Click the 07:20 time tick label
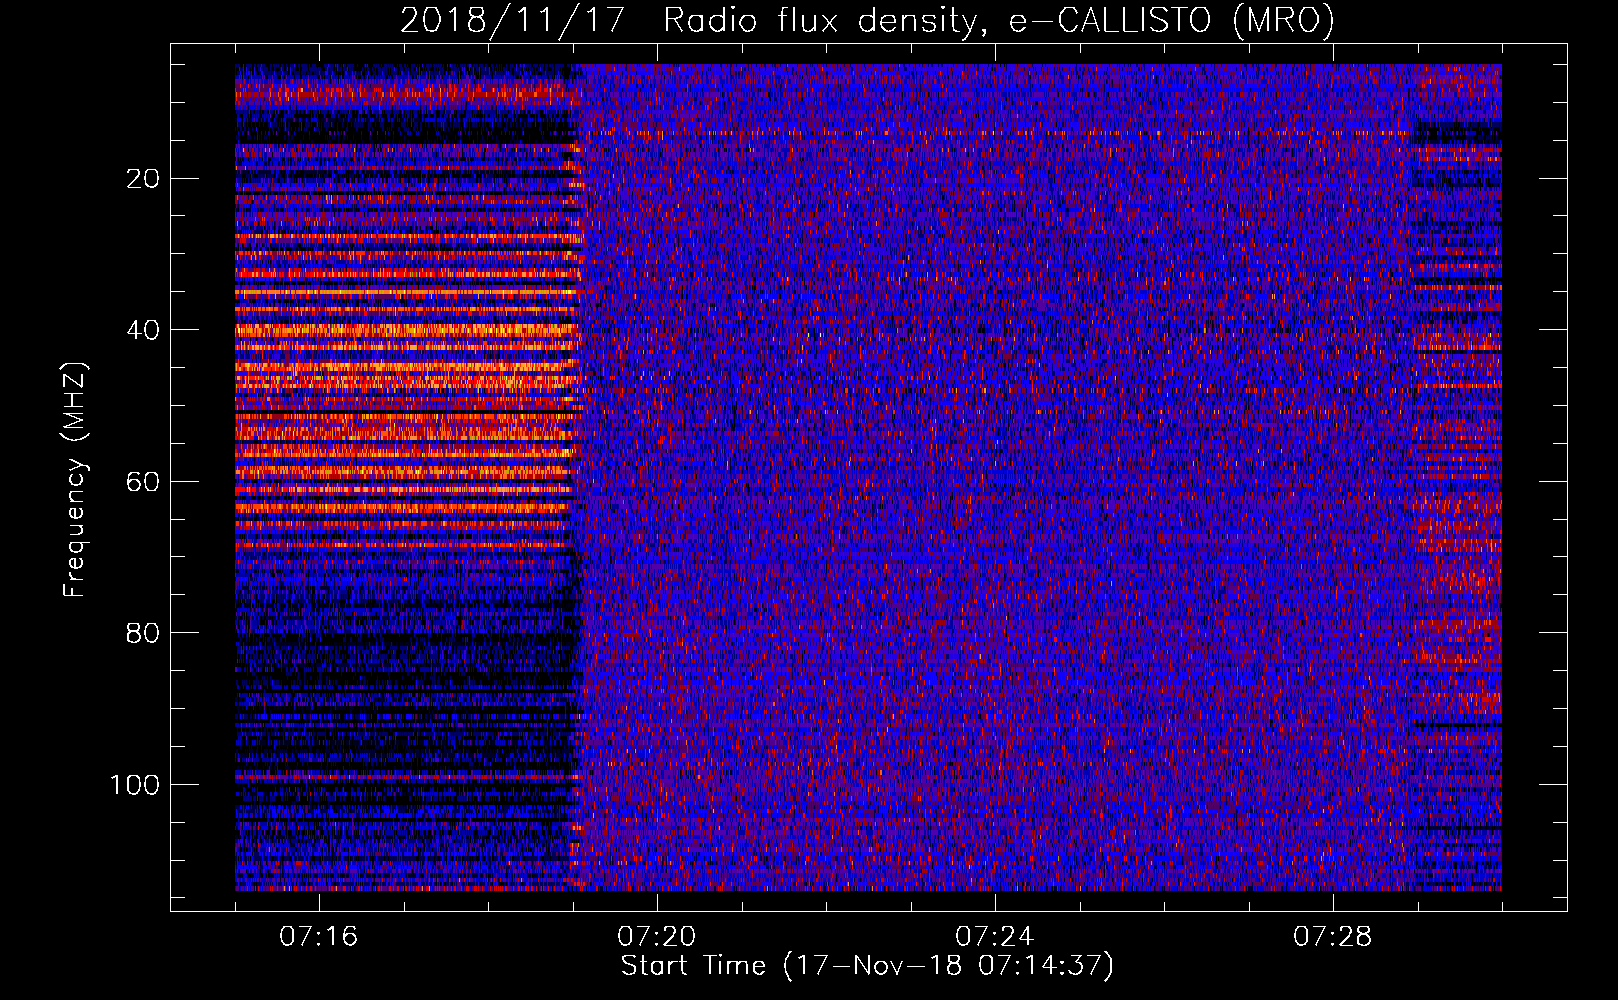 coord(657,936)
